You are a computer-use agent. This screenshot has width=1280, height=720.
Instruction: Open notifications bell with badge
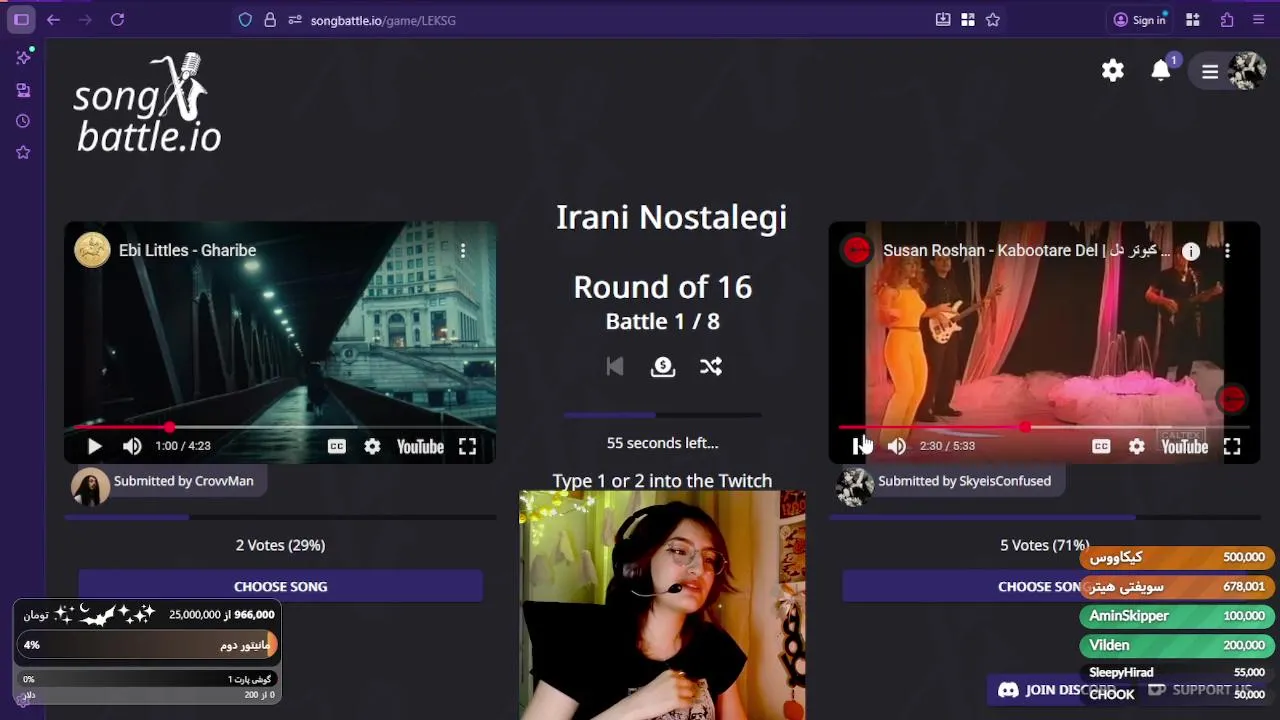pos(1161,71)
